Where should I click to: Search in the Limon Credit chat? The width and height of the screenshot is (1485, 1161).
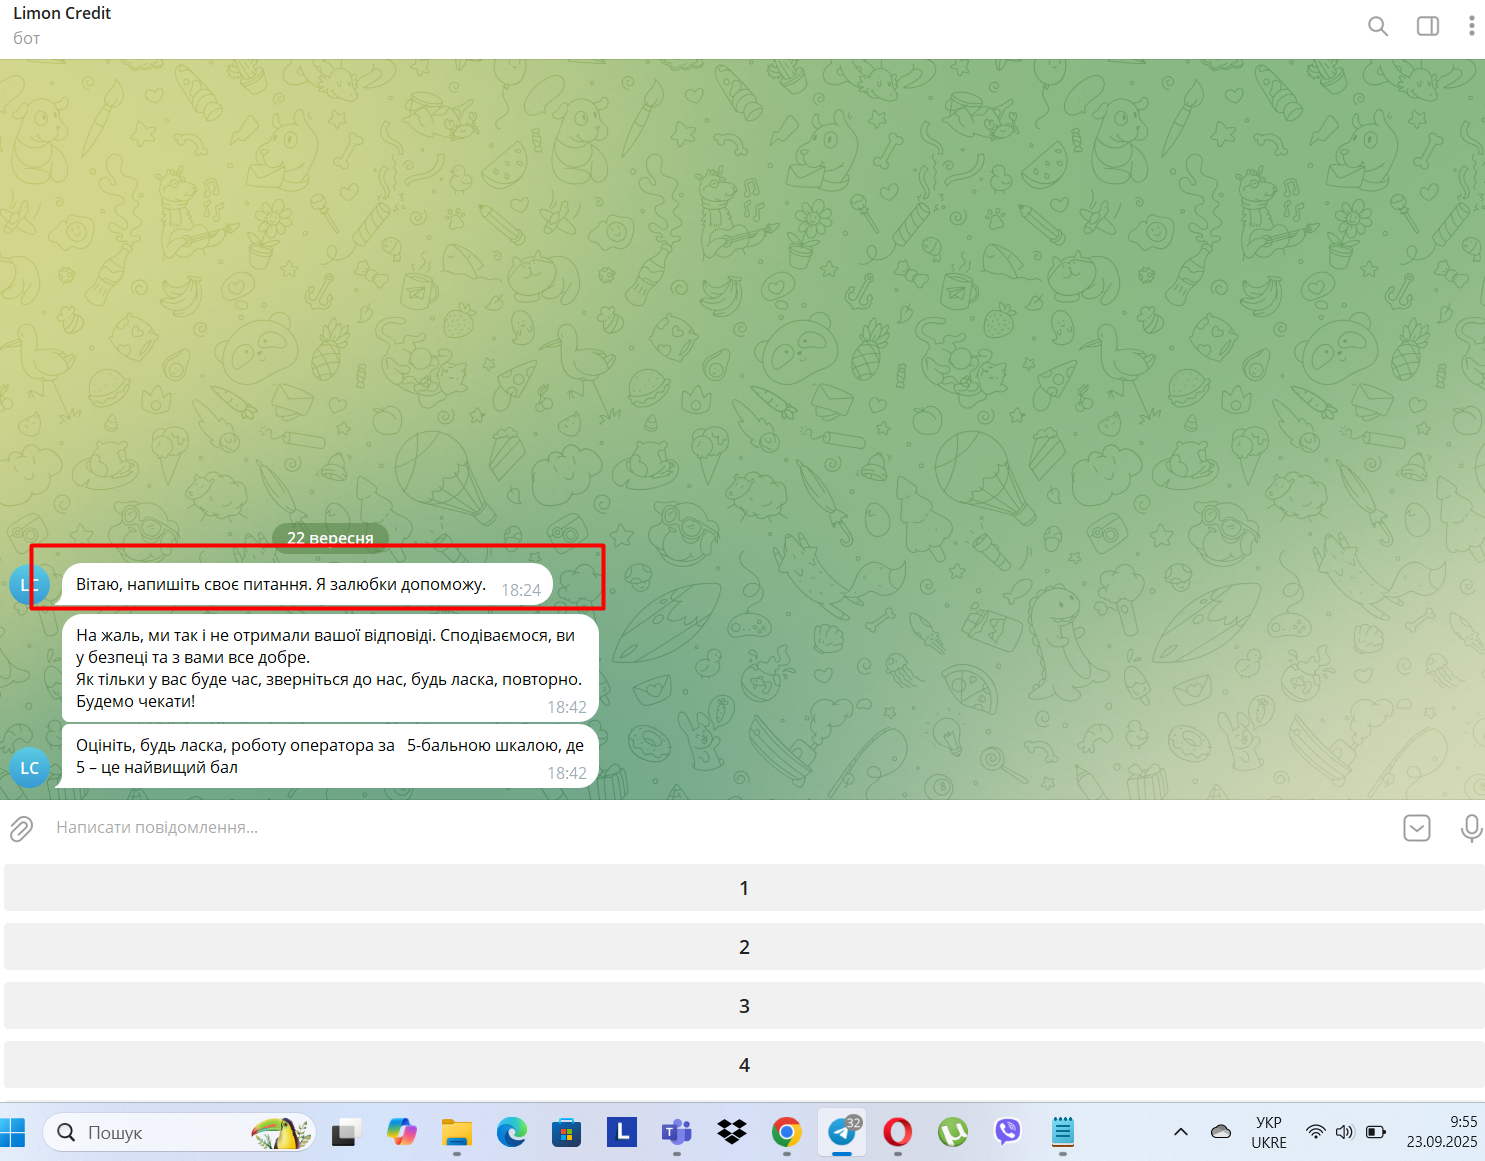[x=1377, y=26]
